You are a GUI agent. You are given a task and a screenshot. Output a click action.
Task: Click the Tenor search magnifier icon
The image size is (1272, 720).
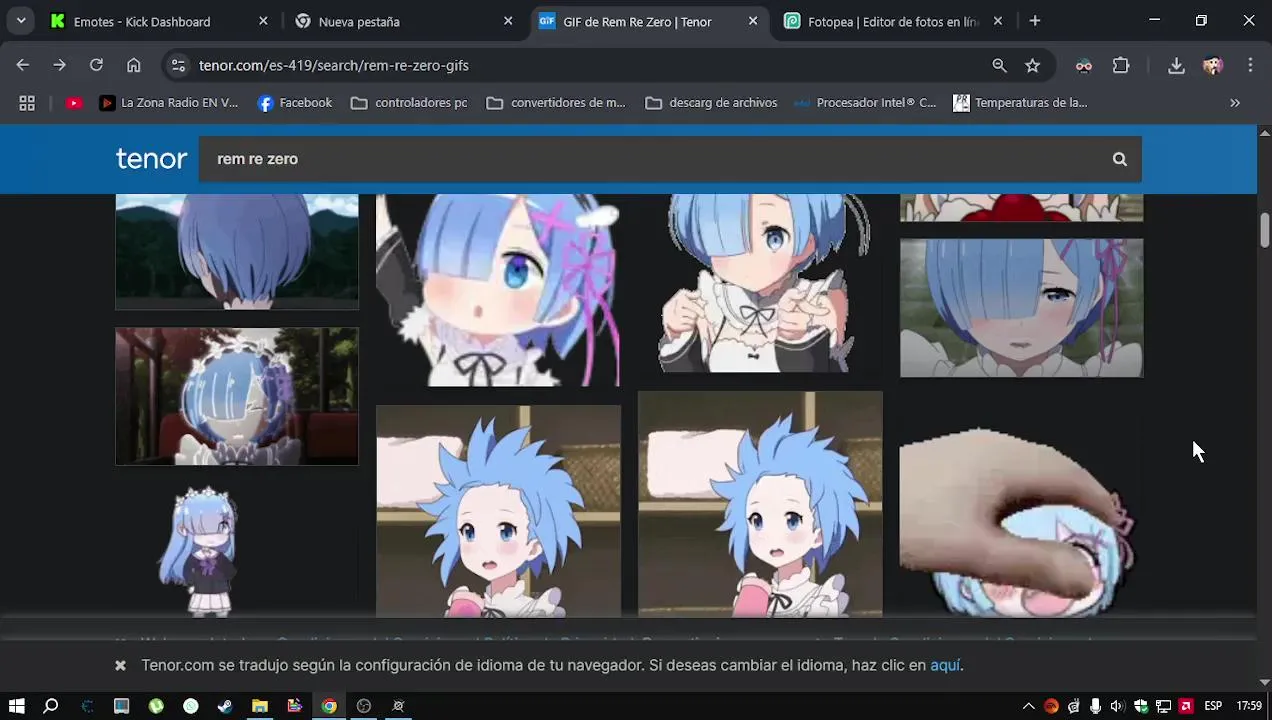point(1119,159)
